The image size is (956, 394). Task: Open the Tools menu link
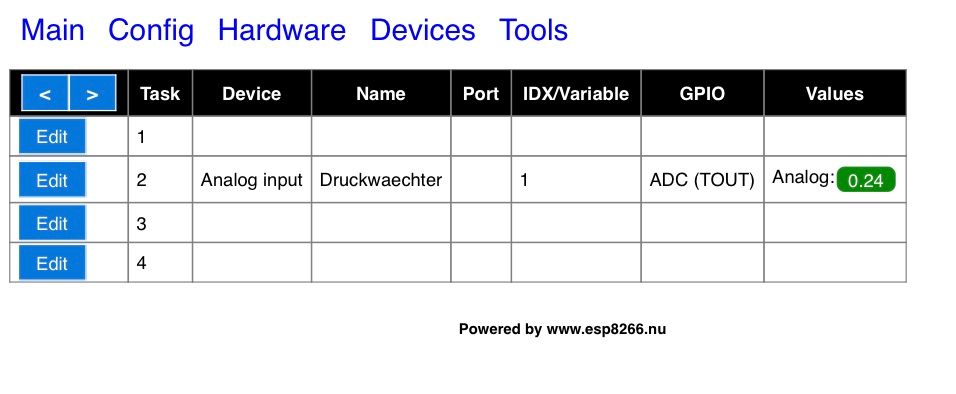tap(533, 30)
